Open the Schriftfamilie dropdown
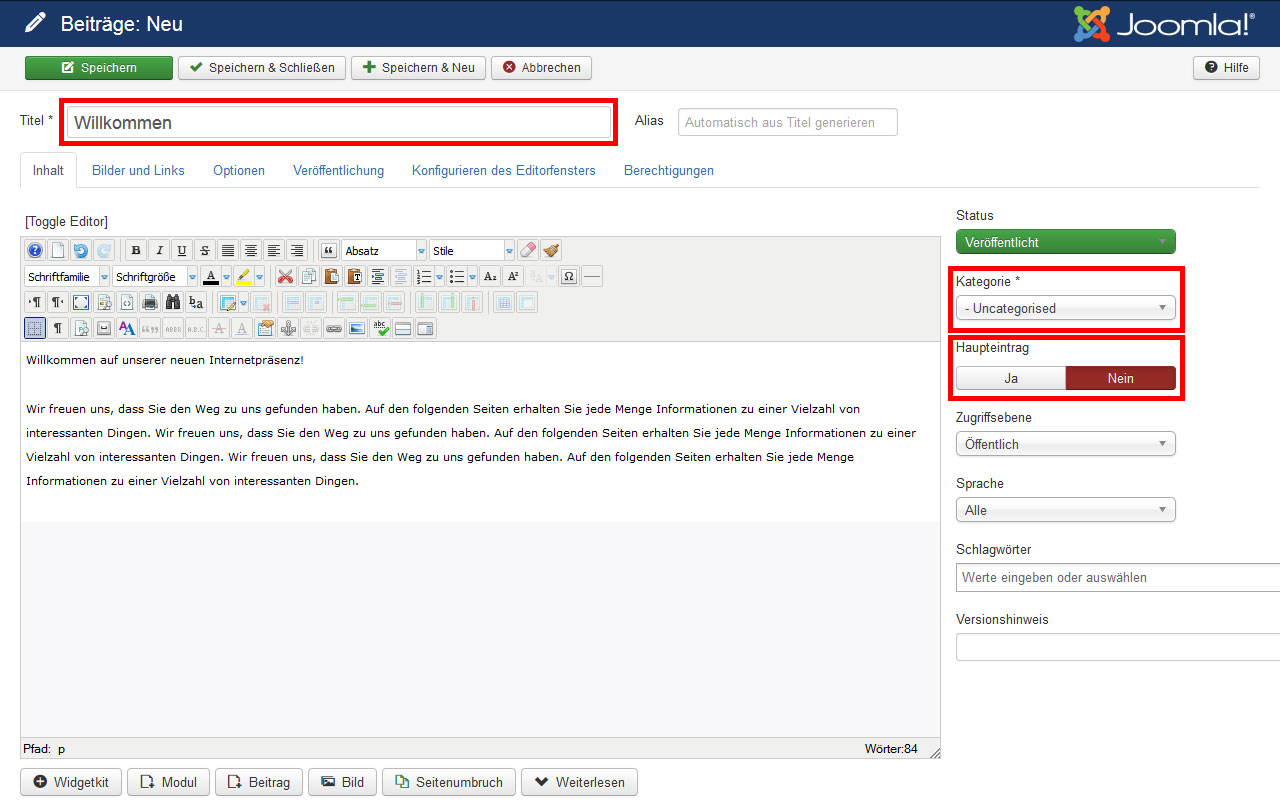 point(67,277)
